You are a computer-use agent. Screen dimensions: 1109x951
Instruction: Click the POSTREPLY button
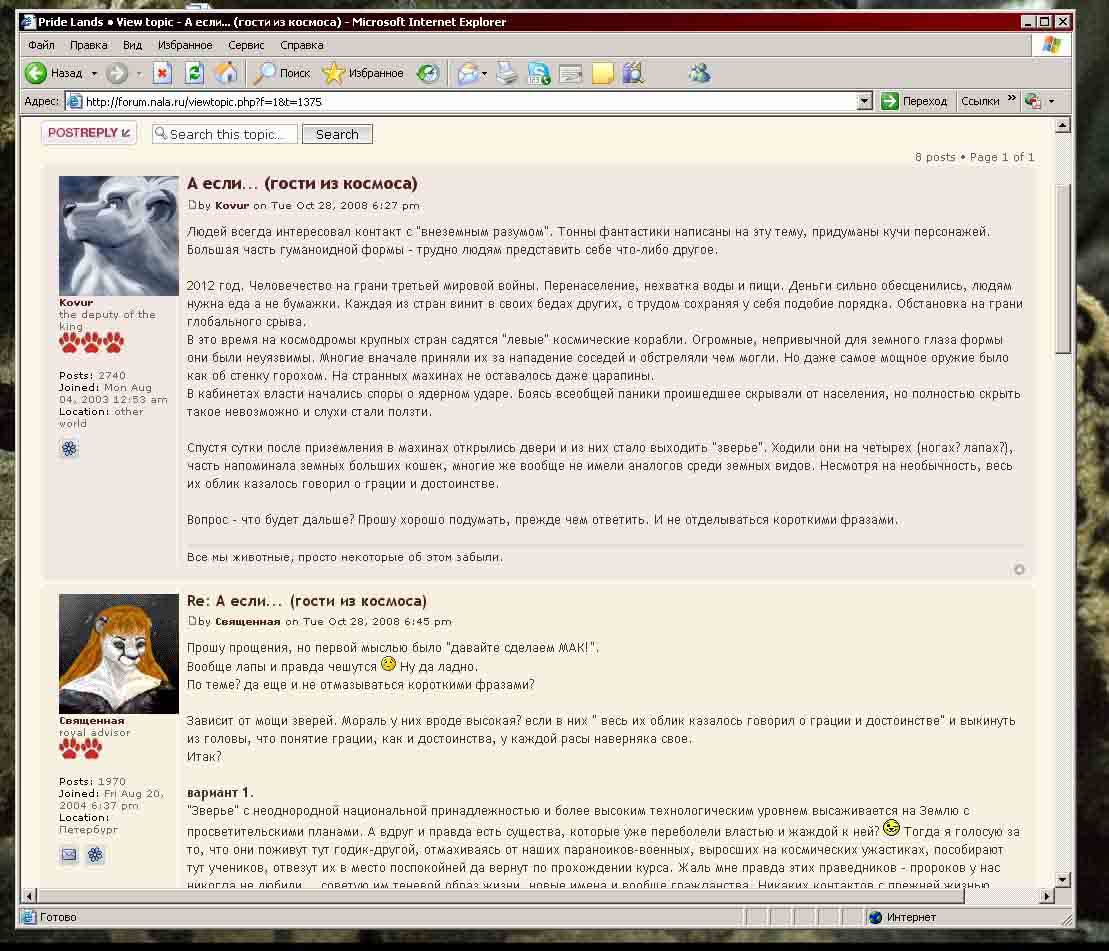point(89,133)
